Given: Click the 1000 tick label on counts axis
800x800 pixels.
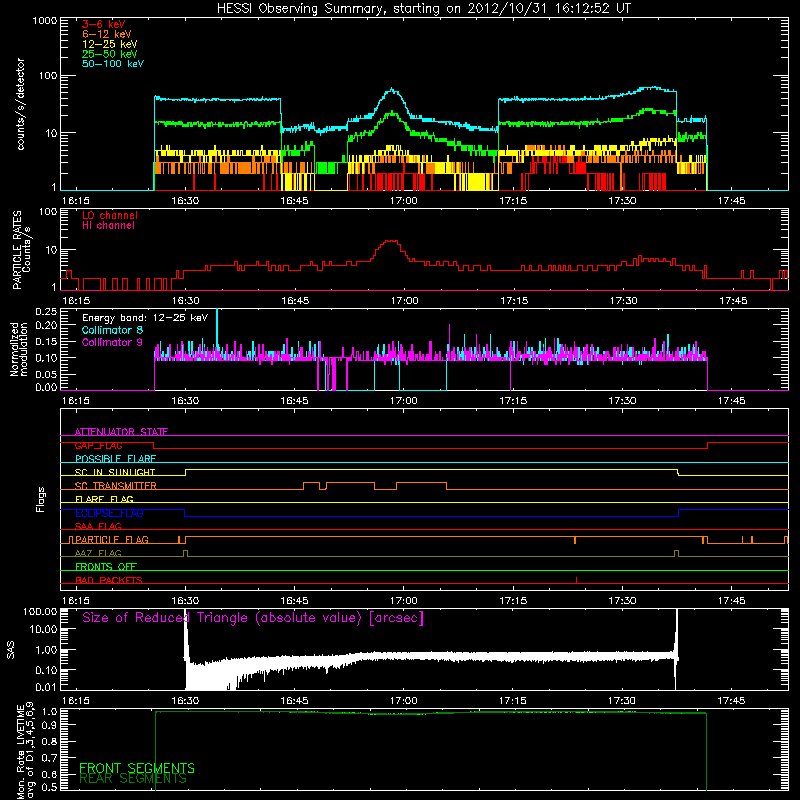Looking at the screenshot, I should 44,21.
